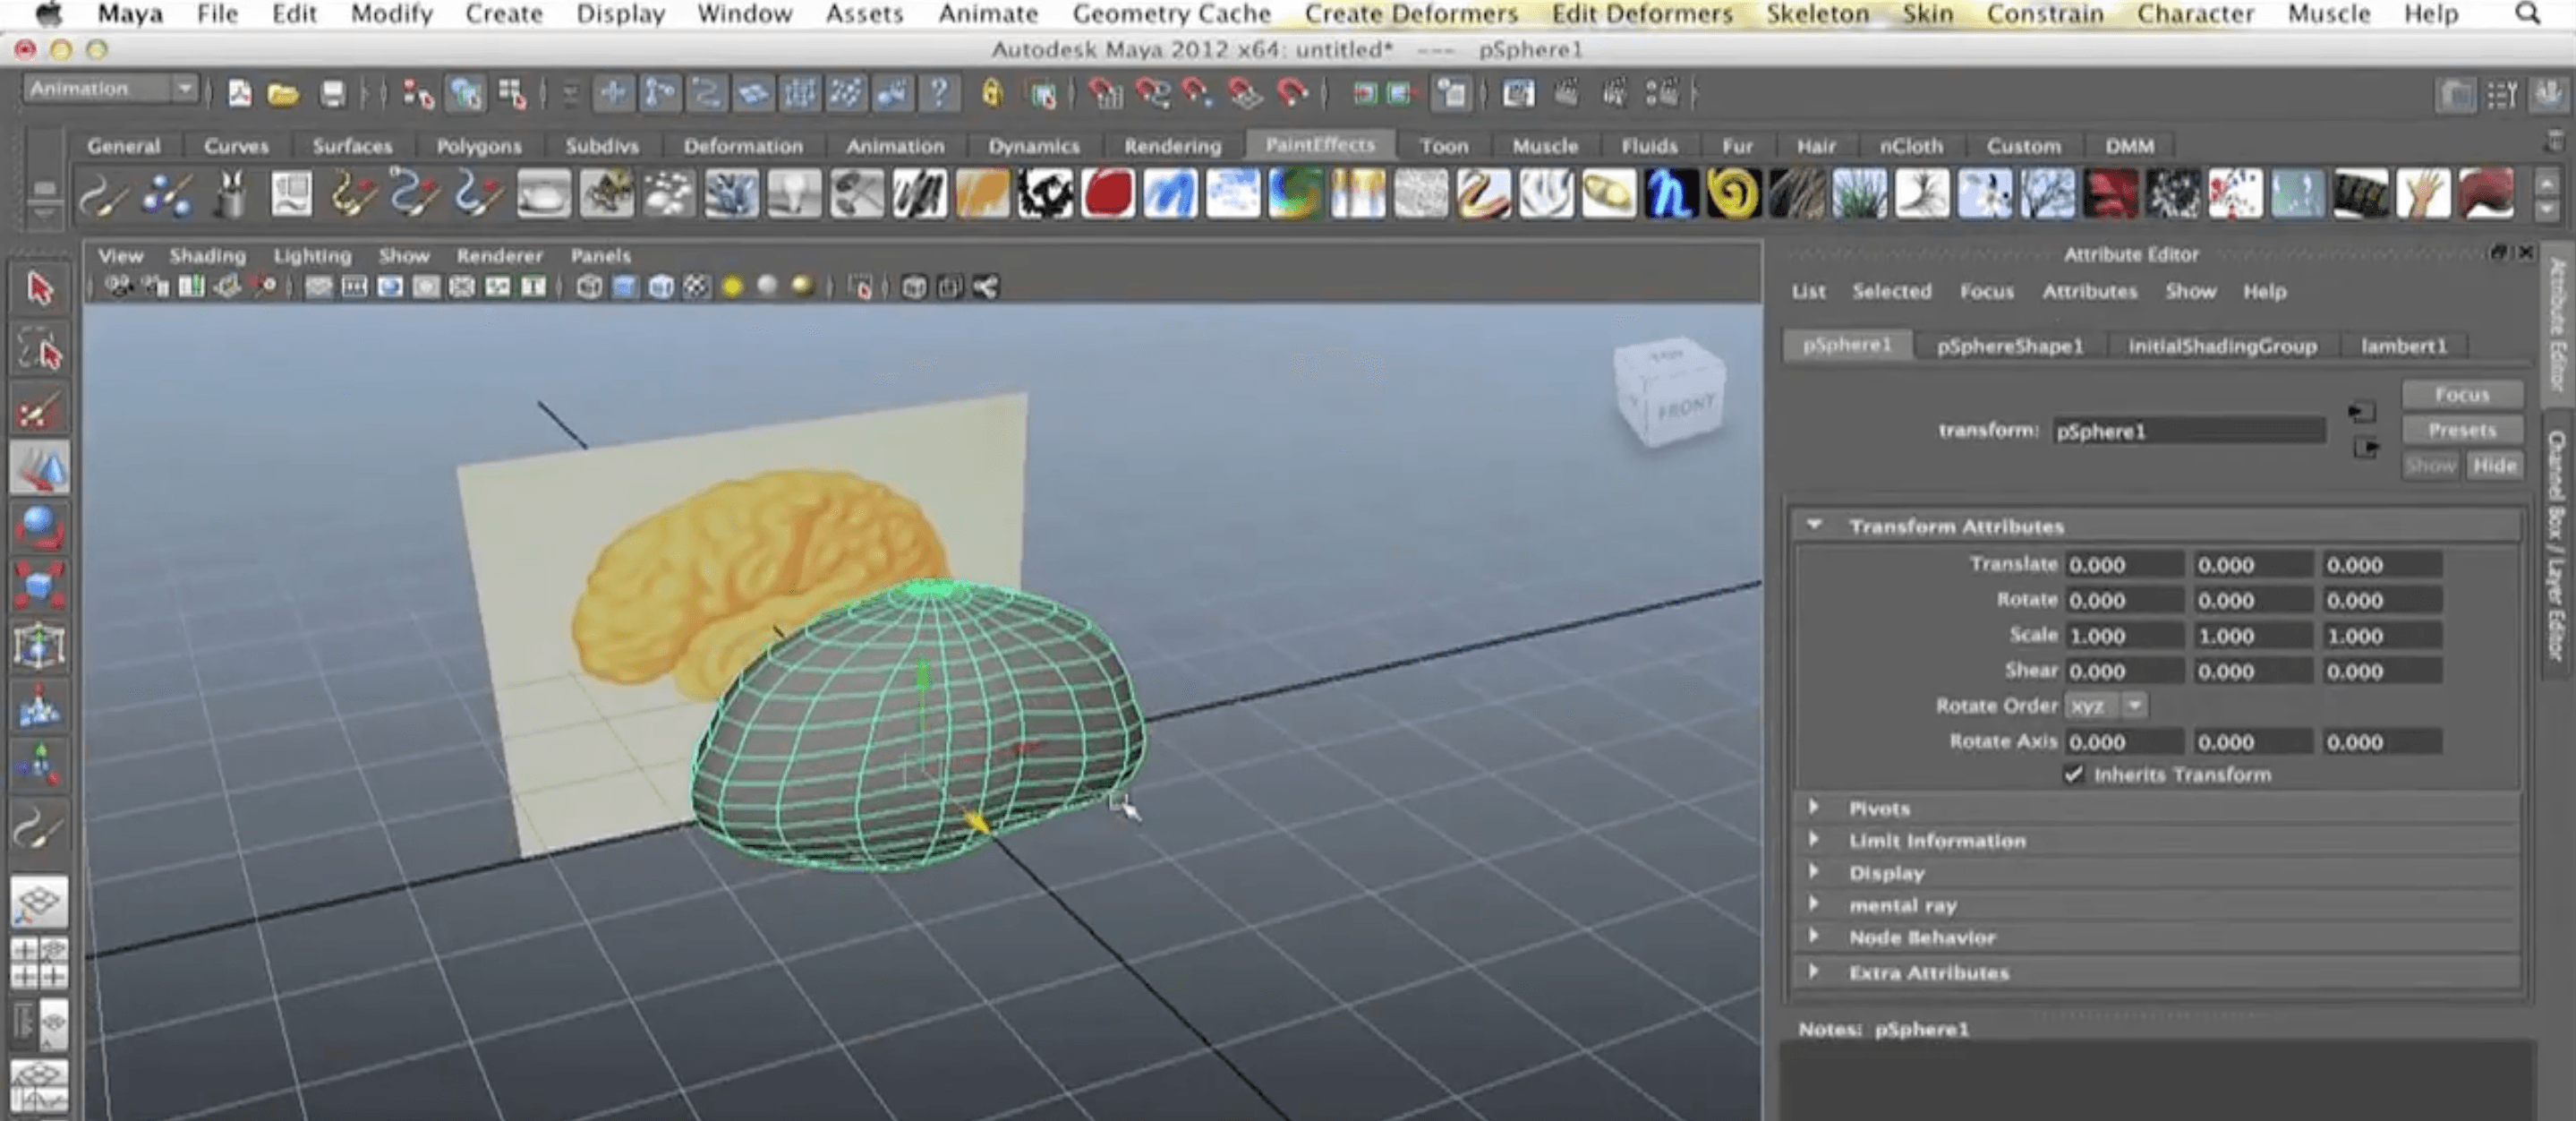The image size is (2576, 1121).
Task: Click the hand brush shelf icon
Action: (2423, 194)
